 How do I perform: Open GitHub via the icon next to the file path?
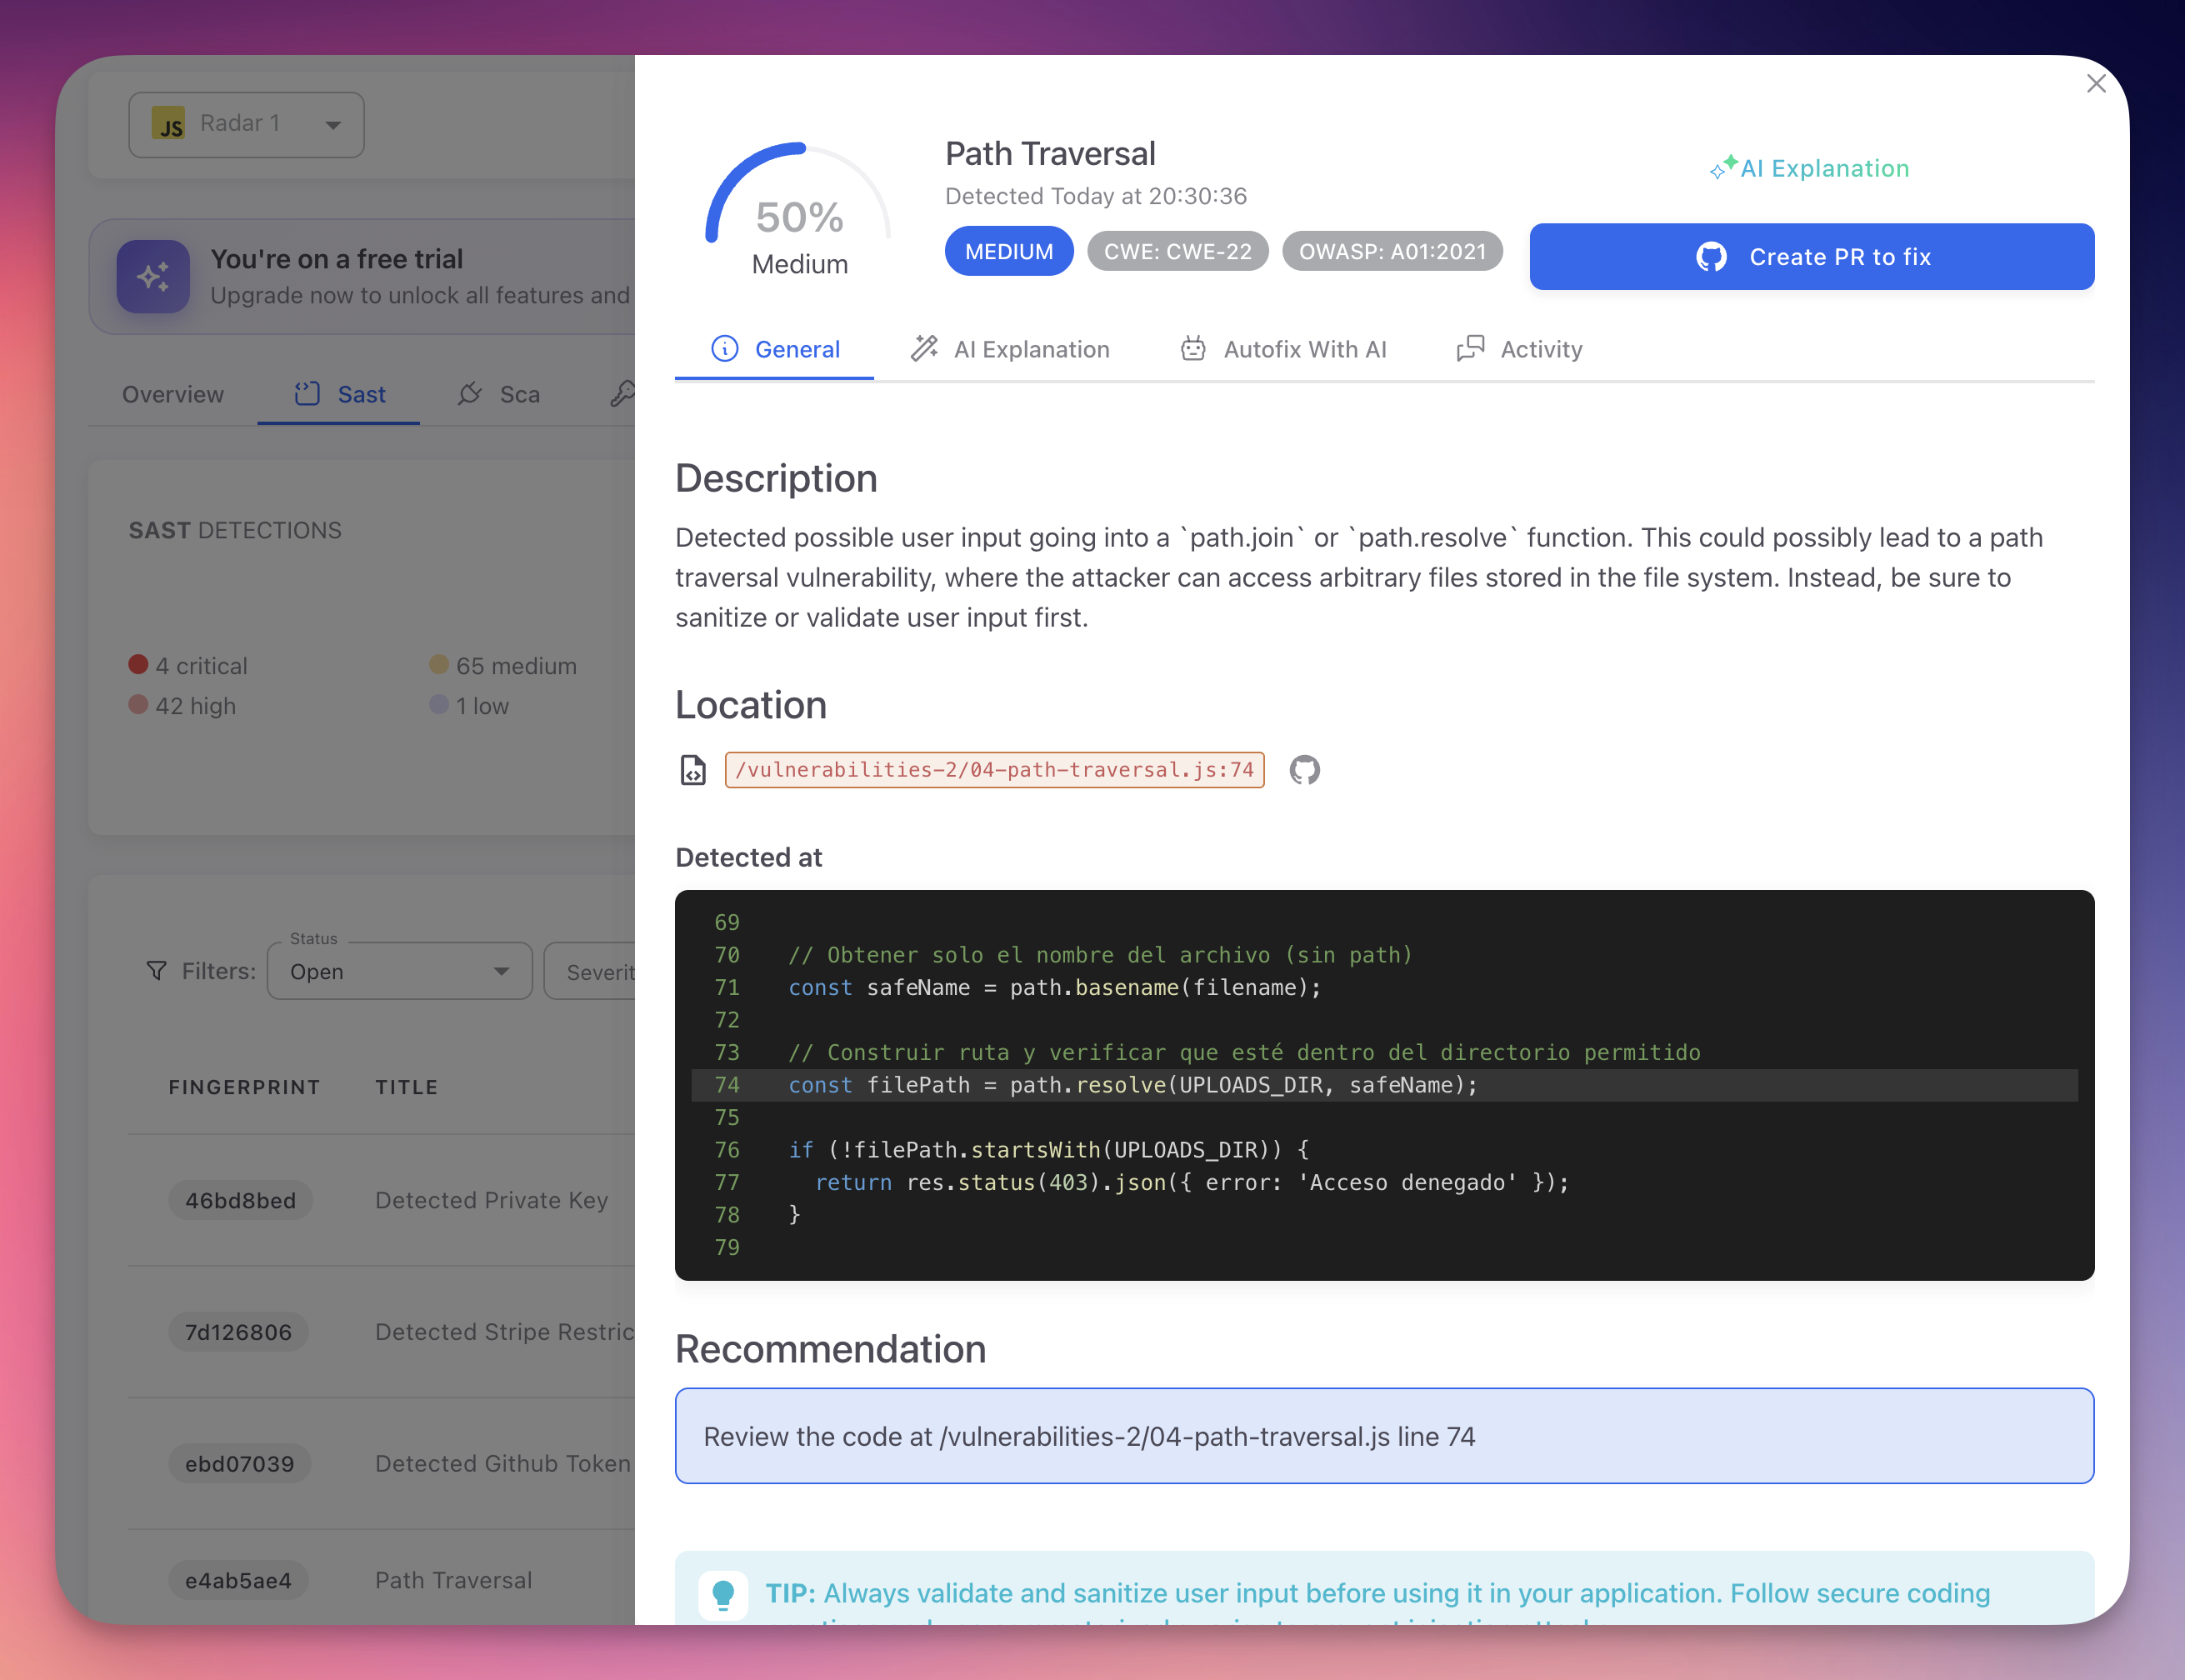point(1305,770)
